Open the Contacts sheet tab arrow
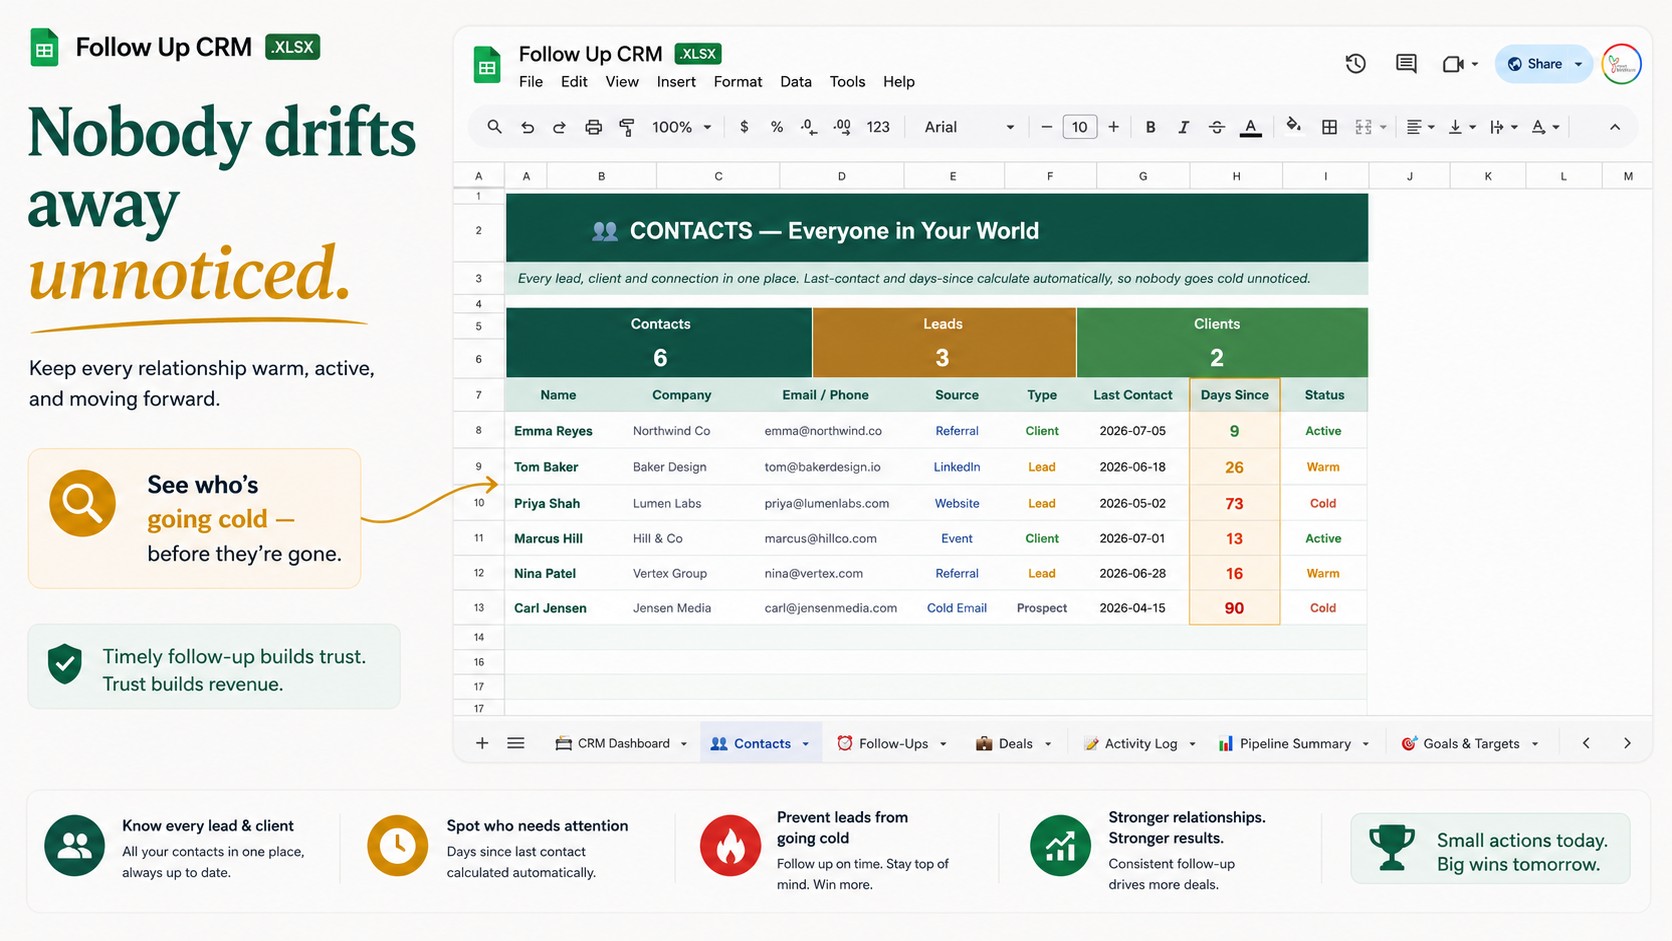The height and width of the screenshot is (941, 1672). pyautogui.click(x=806, y=744)
